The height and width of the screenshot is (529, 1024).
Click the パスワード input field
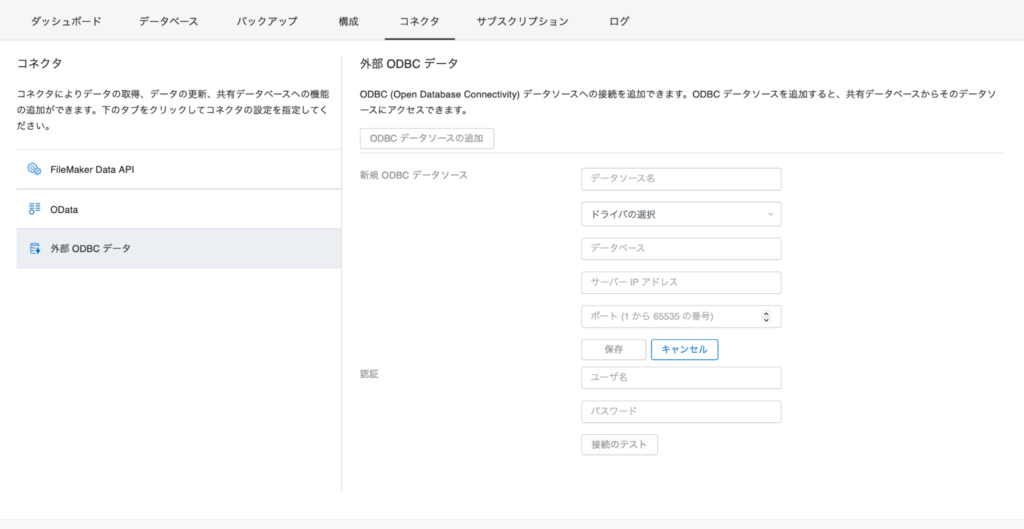tap(680, 411)
